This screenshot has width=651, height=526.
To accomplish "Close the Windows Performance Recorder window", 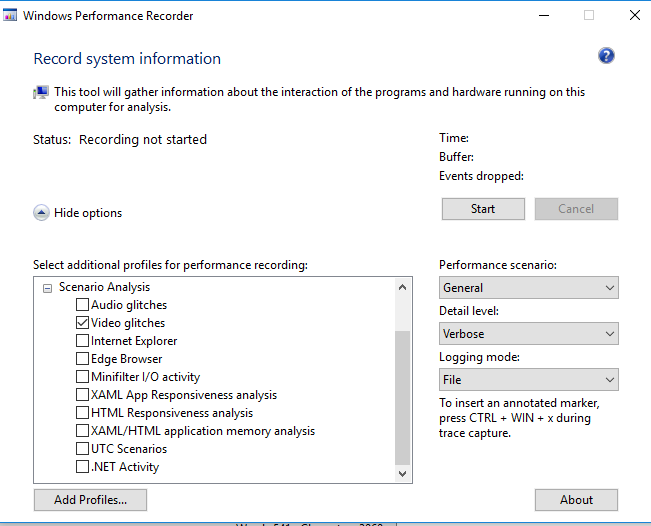I will (635, 15).
